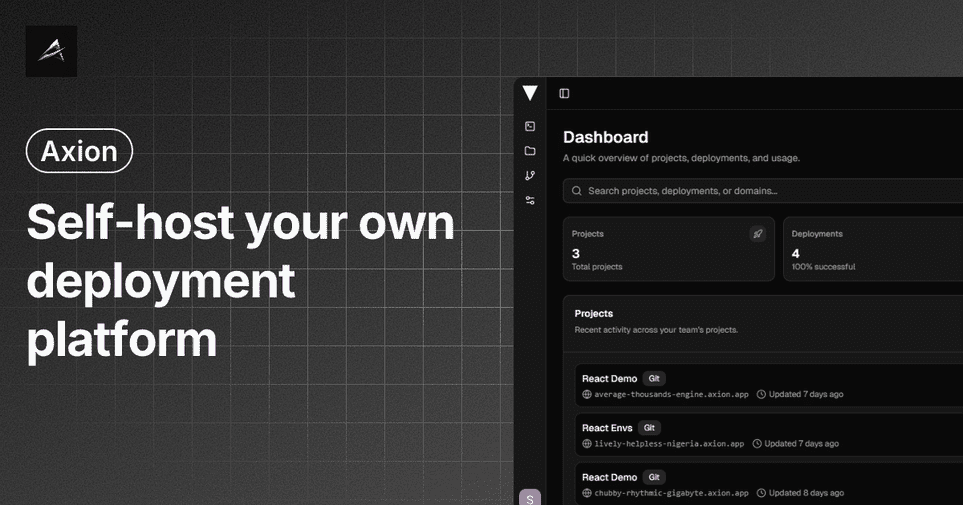This screenshot has height=505, width=963.
Task: Click the Total projects label
Action: point(597,267)
